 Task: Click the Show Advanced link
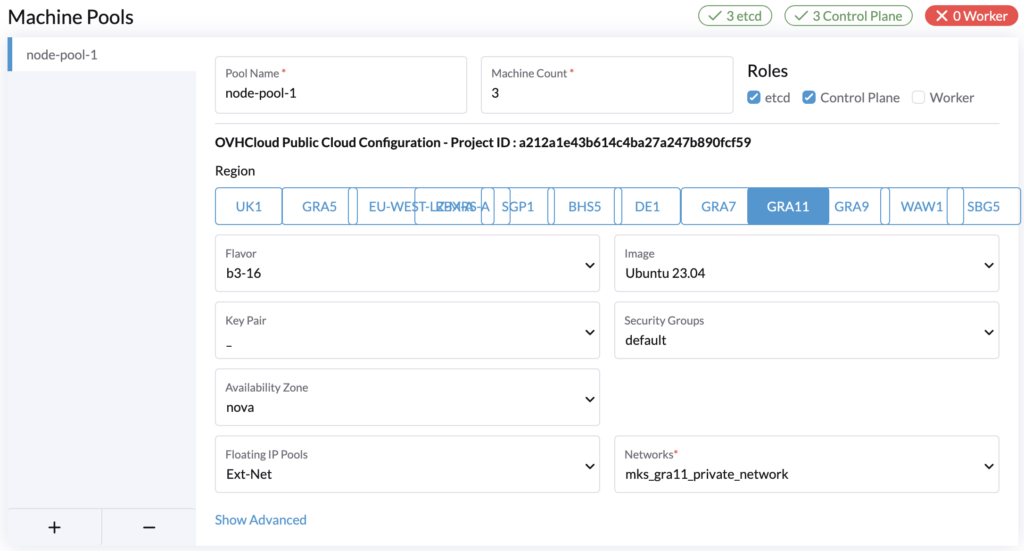point(261,520)
